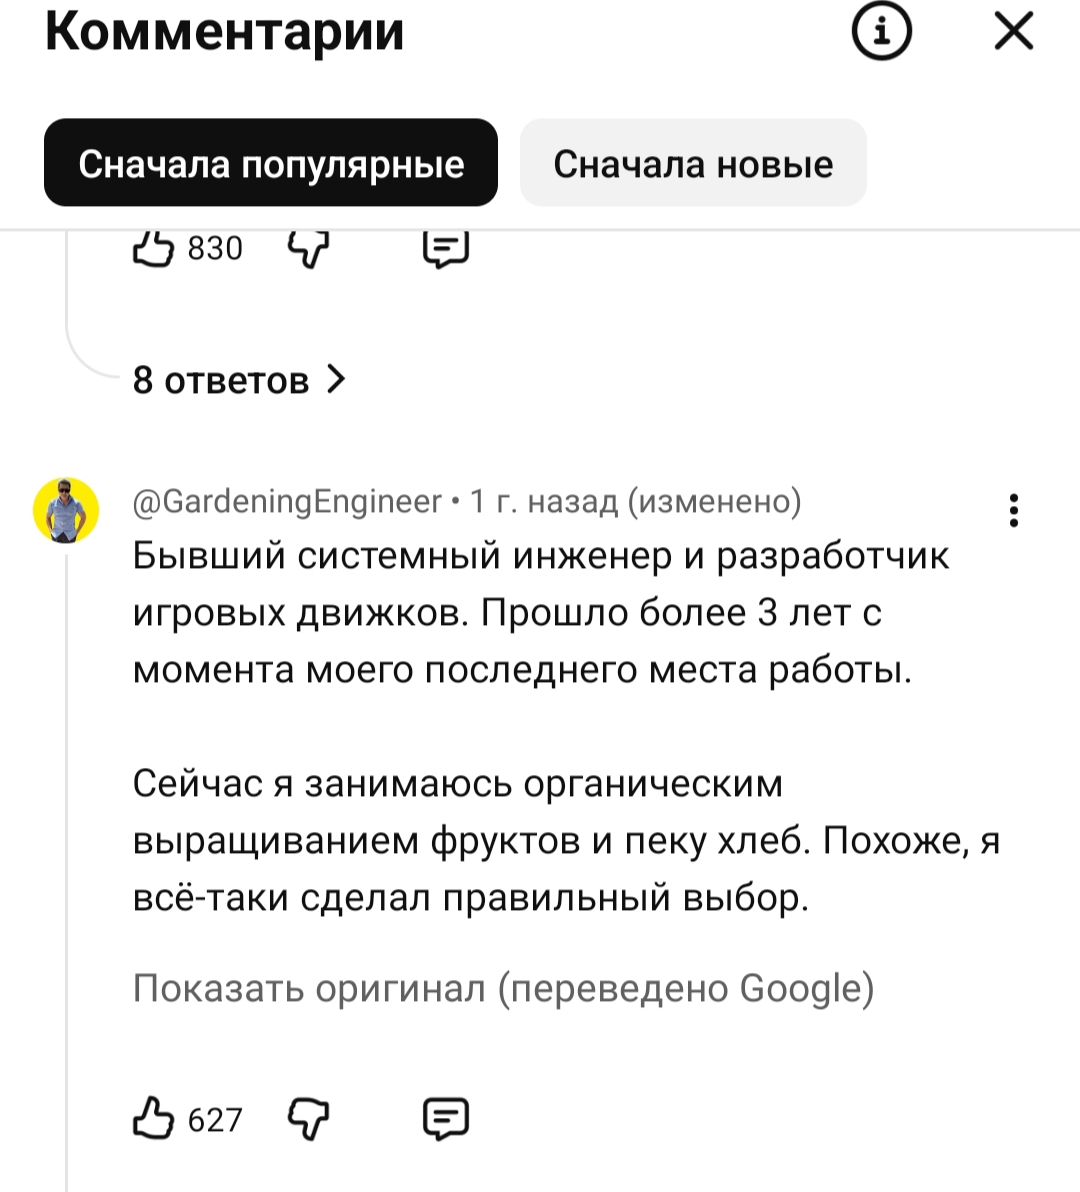This screenshot has height=1192, width=1080.
Task: Click the paragraph starting "Бывший системный инженер"
Action: [540, 612]
